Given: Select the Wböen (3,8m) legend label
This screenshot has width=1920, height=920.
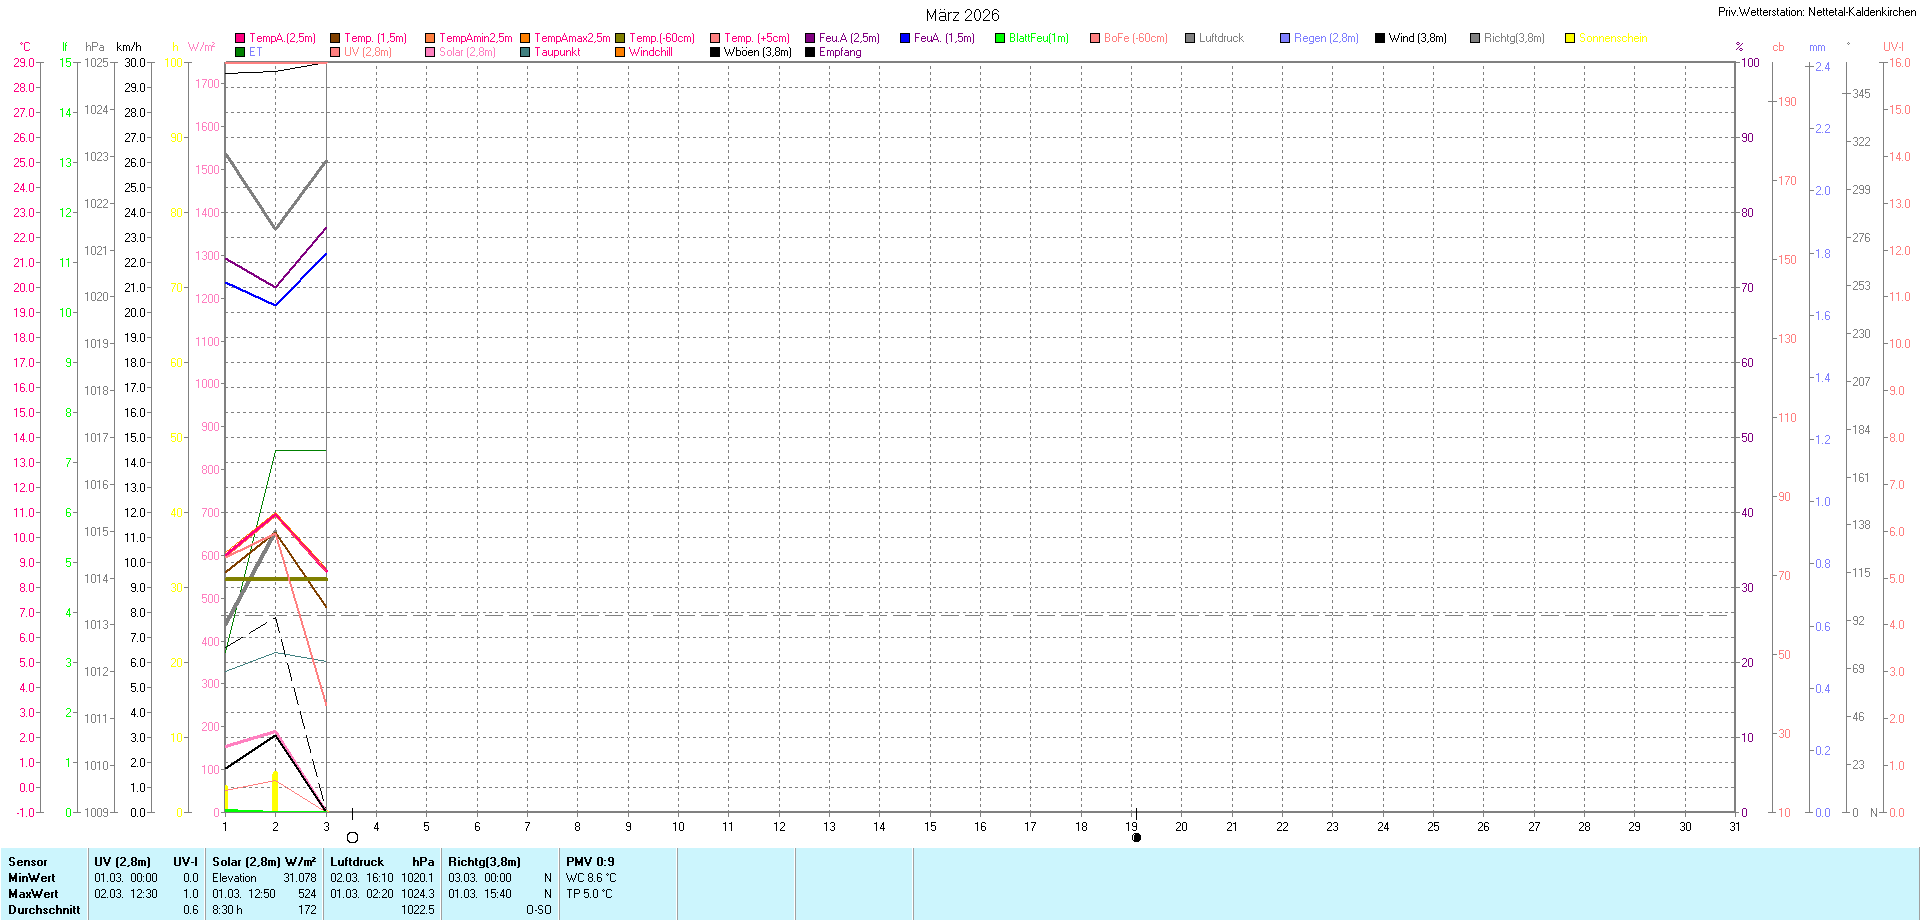Looking at the screenshot, I should coord(757,52).
